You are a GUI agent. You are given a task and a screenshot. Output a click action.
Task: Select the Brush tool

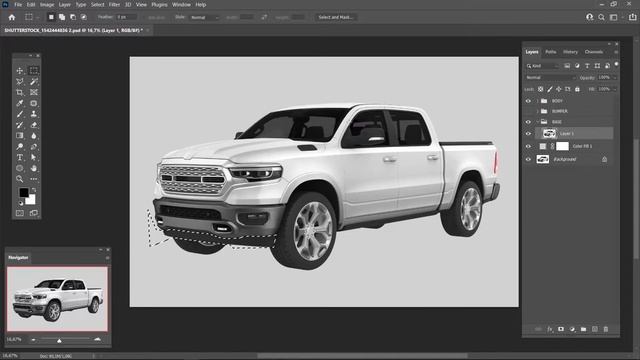pyautogui.click(x=20, y=114)
